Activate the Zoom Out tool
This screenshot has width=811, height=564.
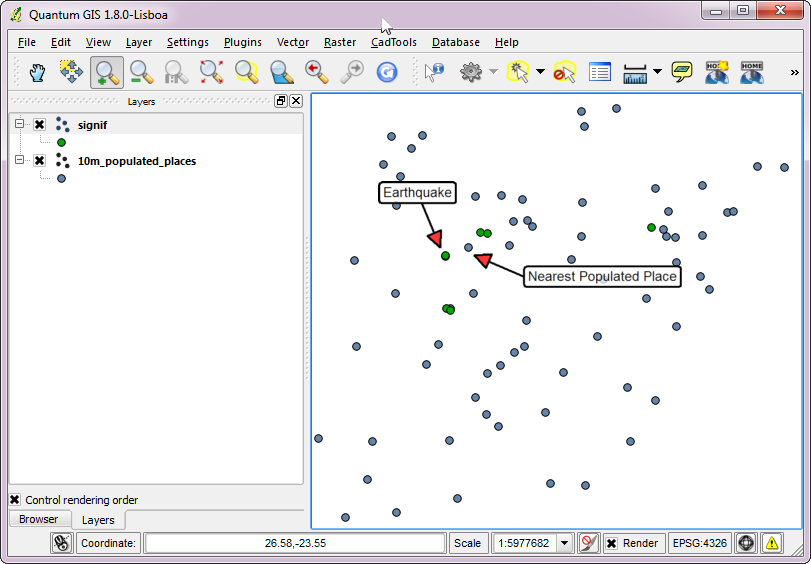click(141, 72)
